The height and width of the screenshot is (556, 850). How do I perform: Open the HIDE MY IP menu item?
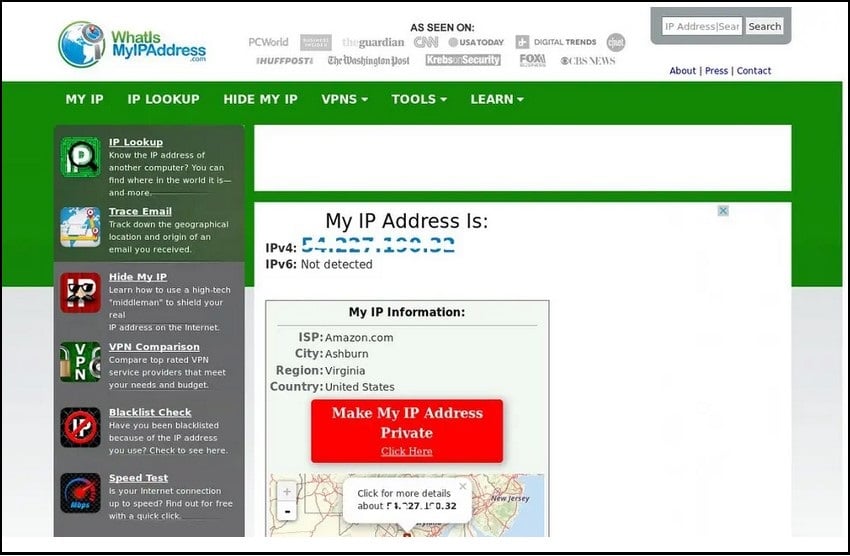tap(260, 99)
